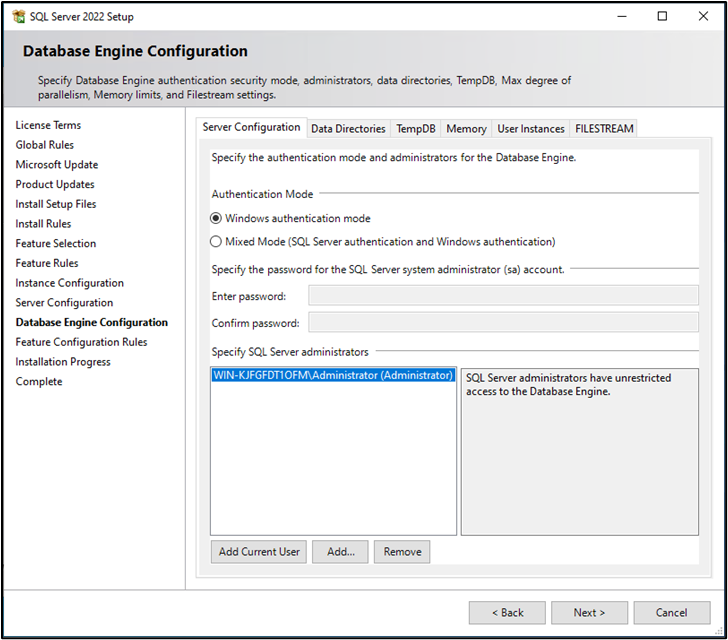The image size is (728, 640).
Task: Click Feature Configuration Rules step
Action: pos(81,342)
